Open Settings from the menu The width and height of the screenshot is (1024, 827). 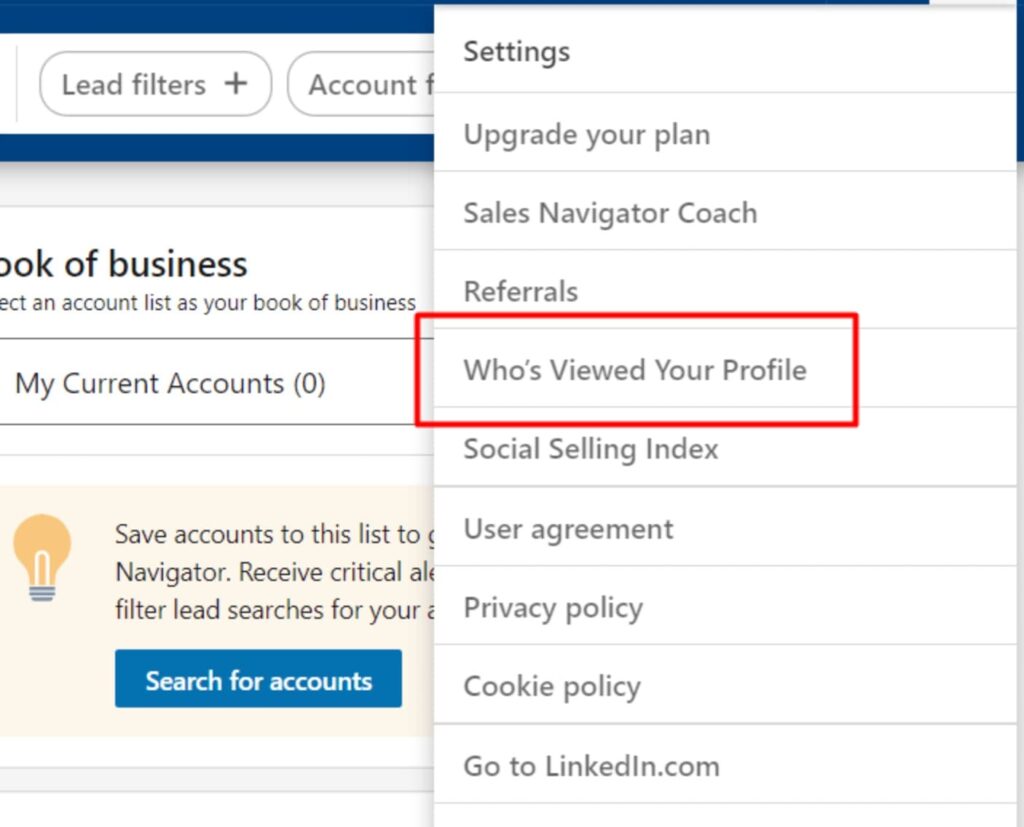(x=517, y=52)
